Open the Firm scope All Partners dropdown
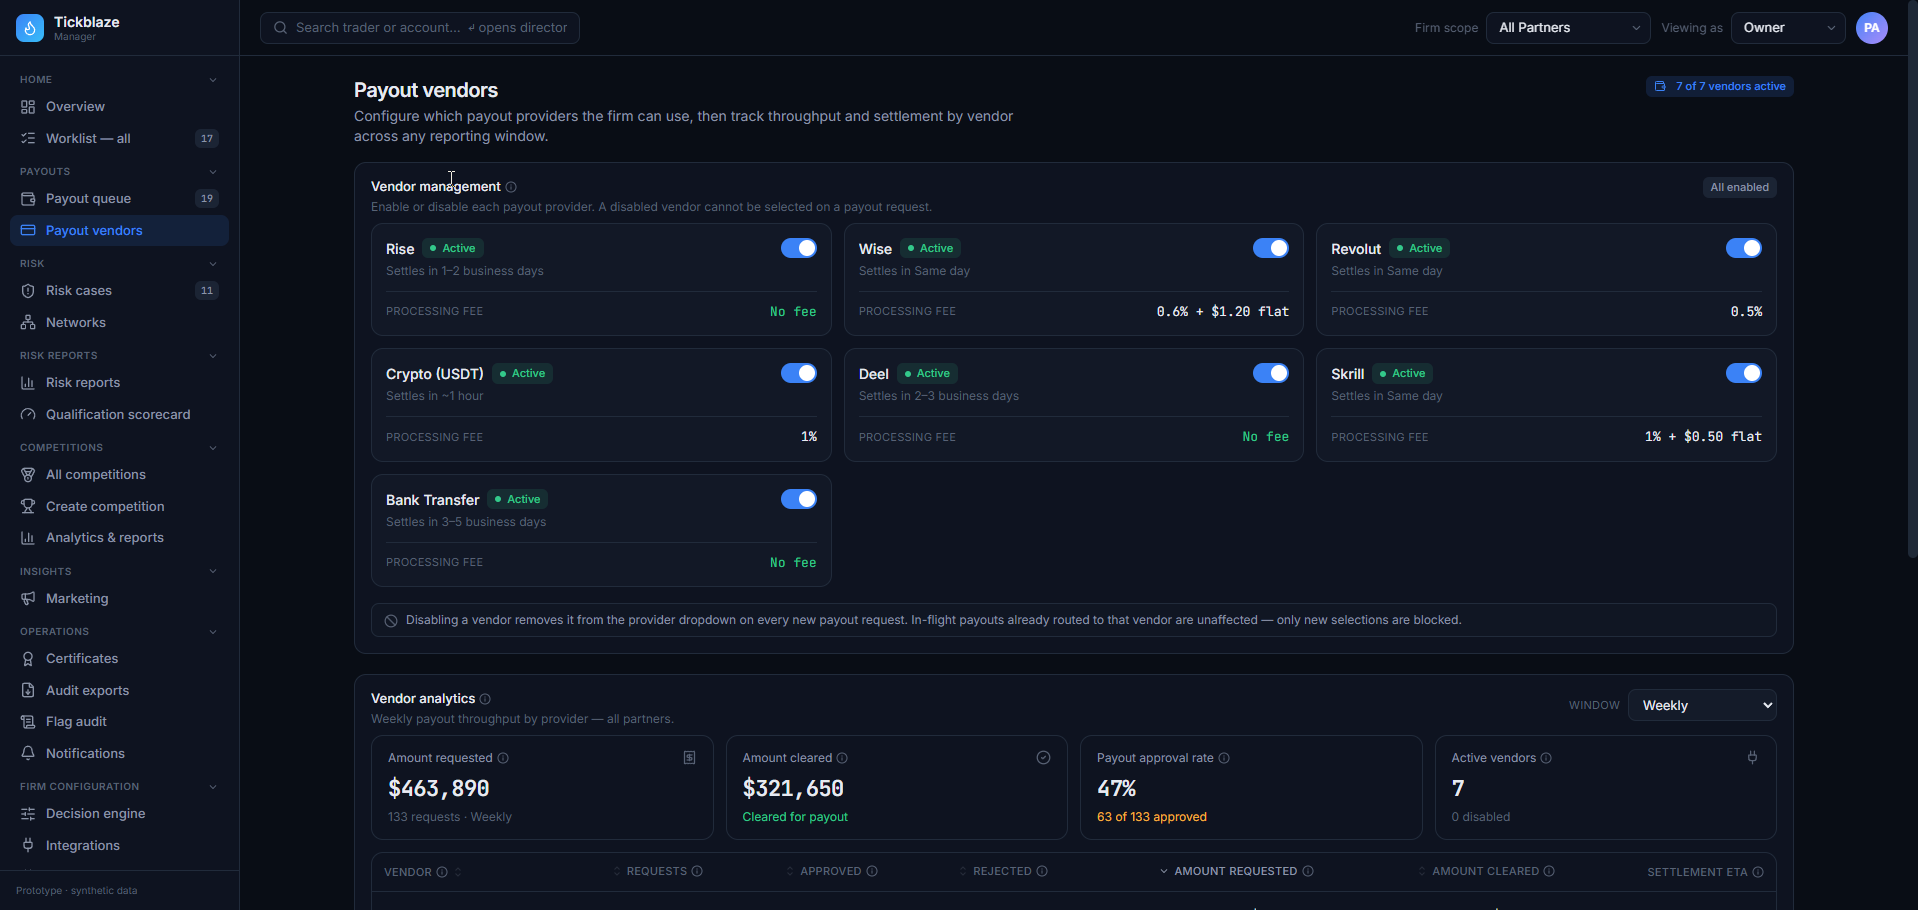The image size is (1918, 910). (1568, 28)
